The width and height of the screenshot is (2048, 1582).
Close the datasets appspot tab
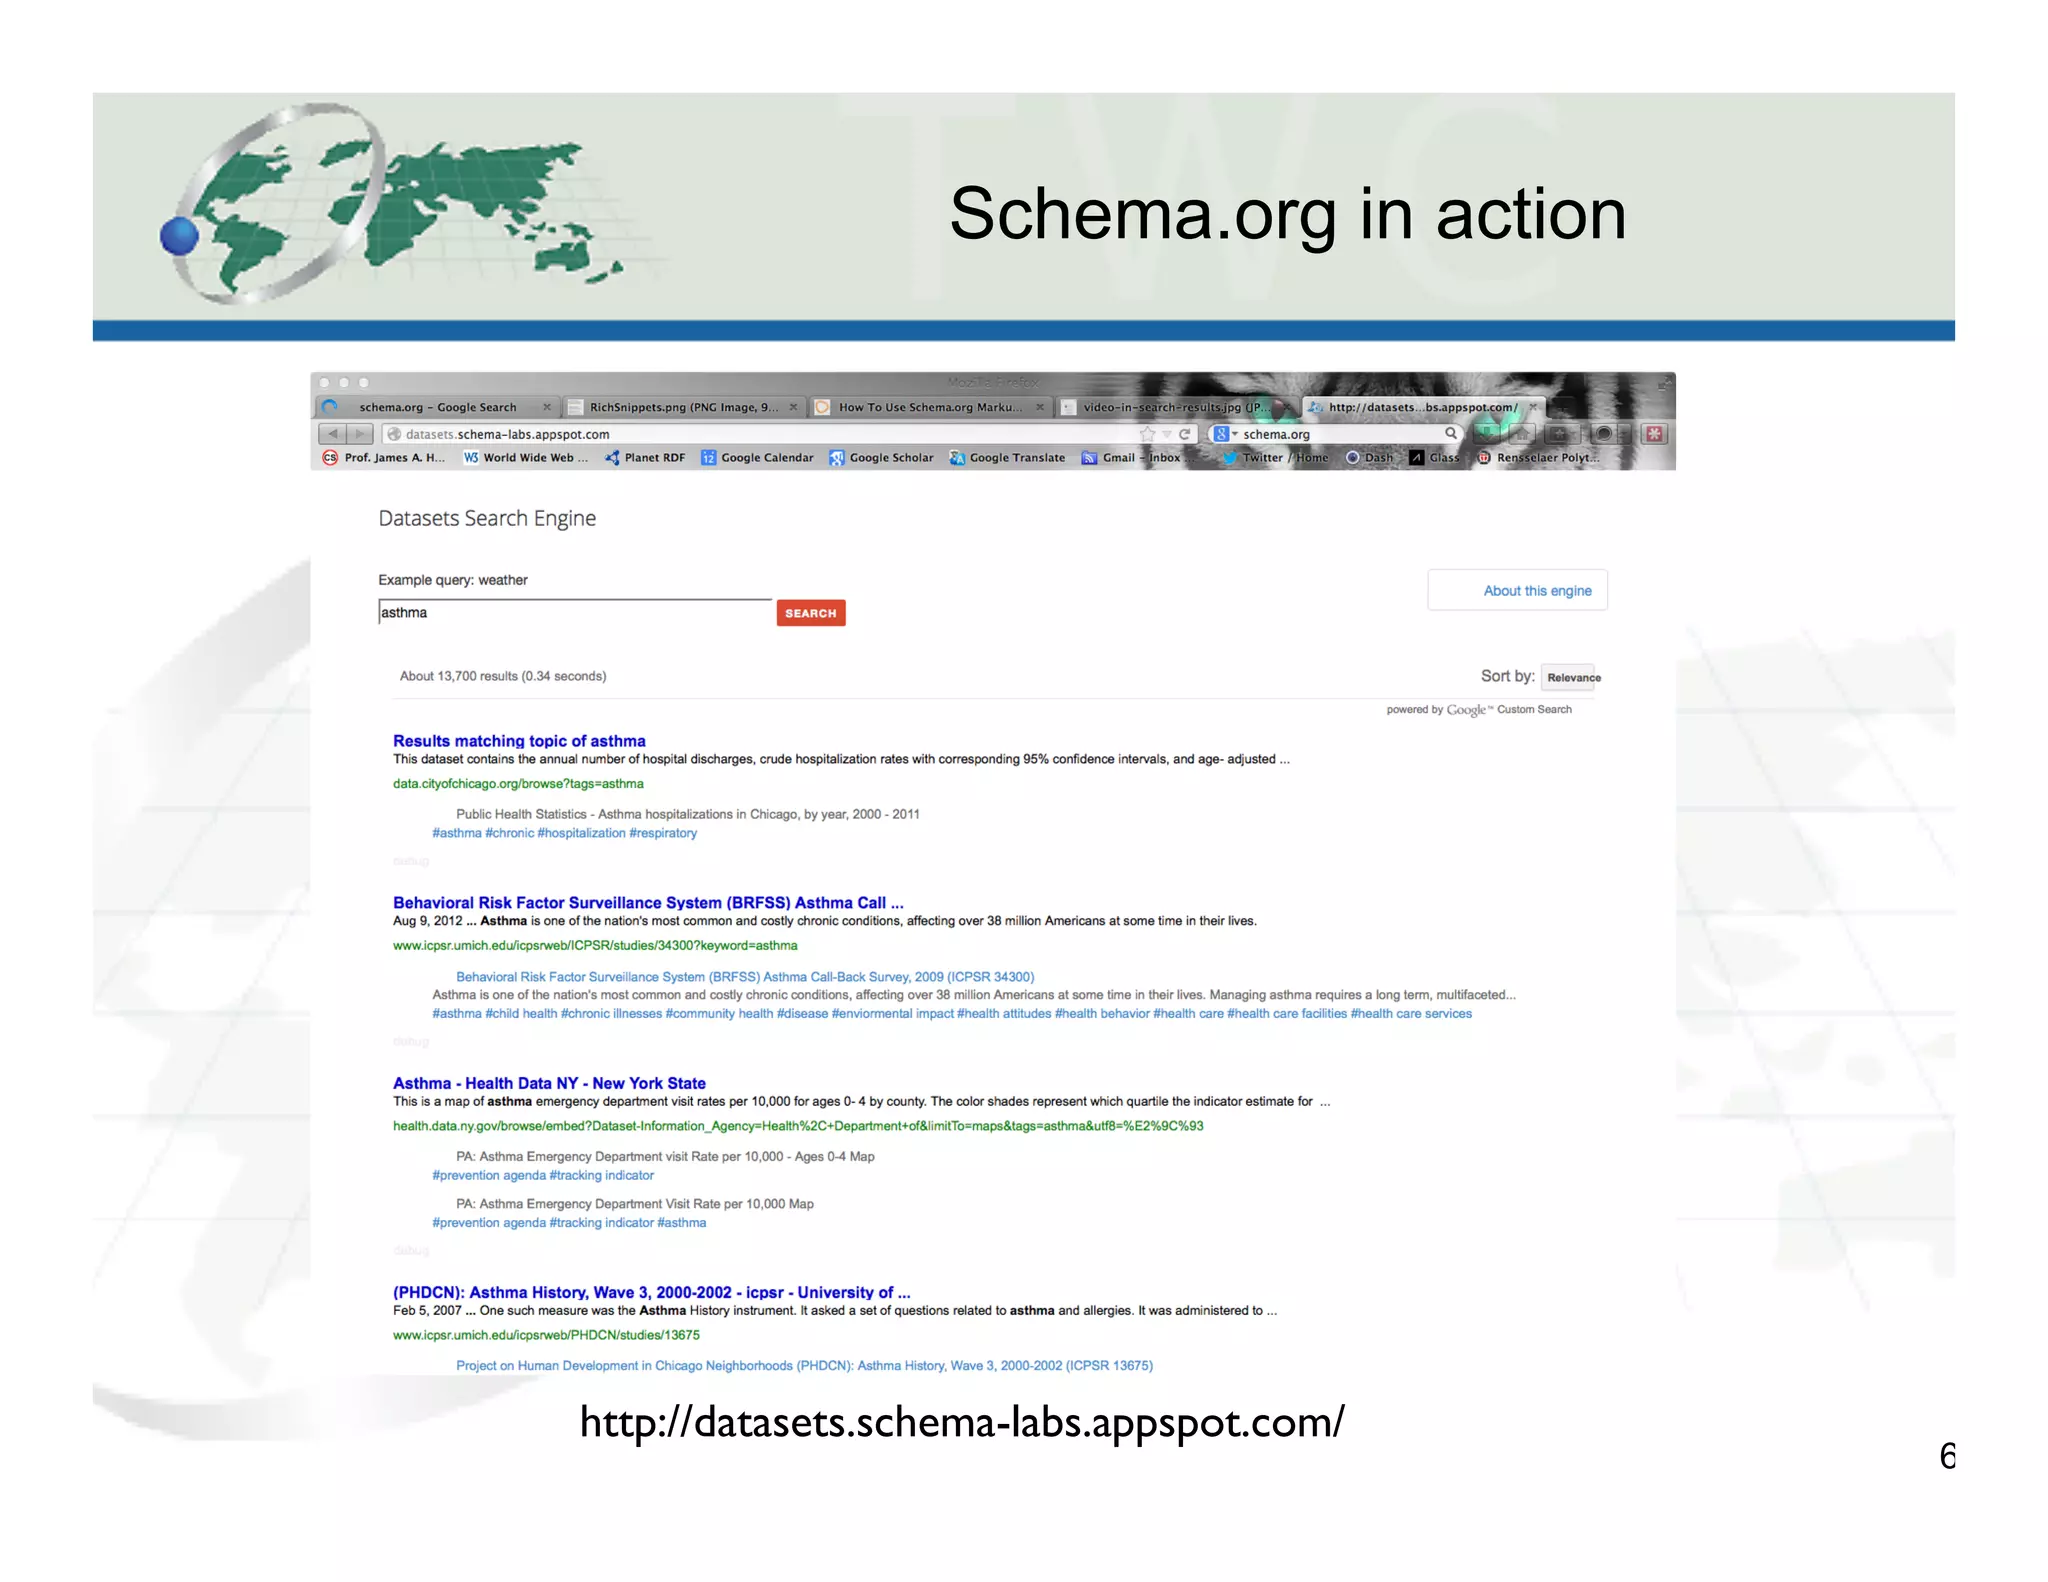[x=1532, y=407]
